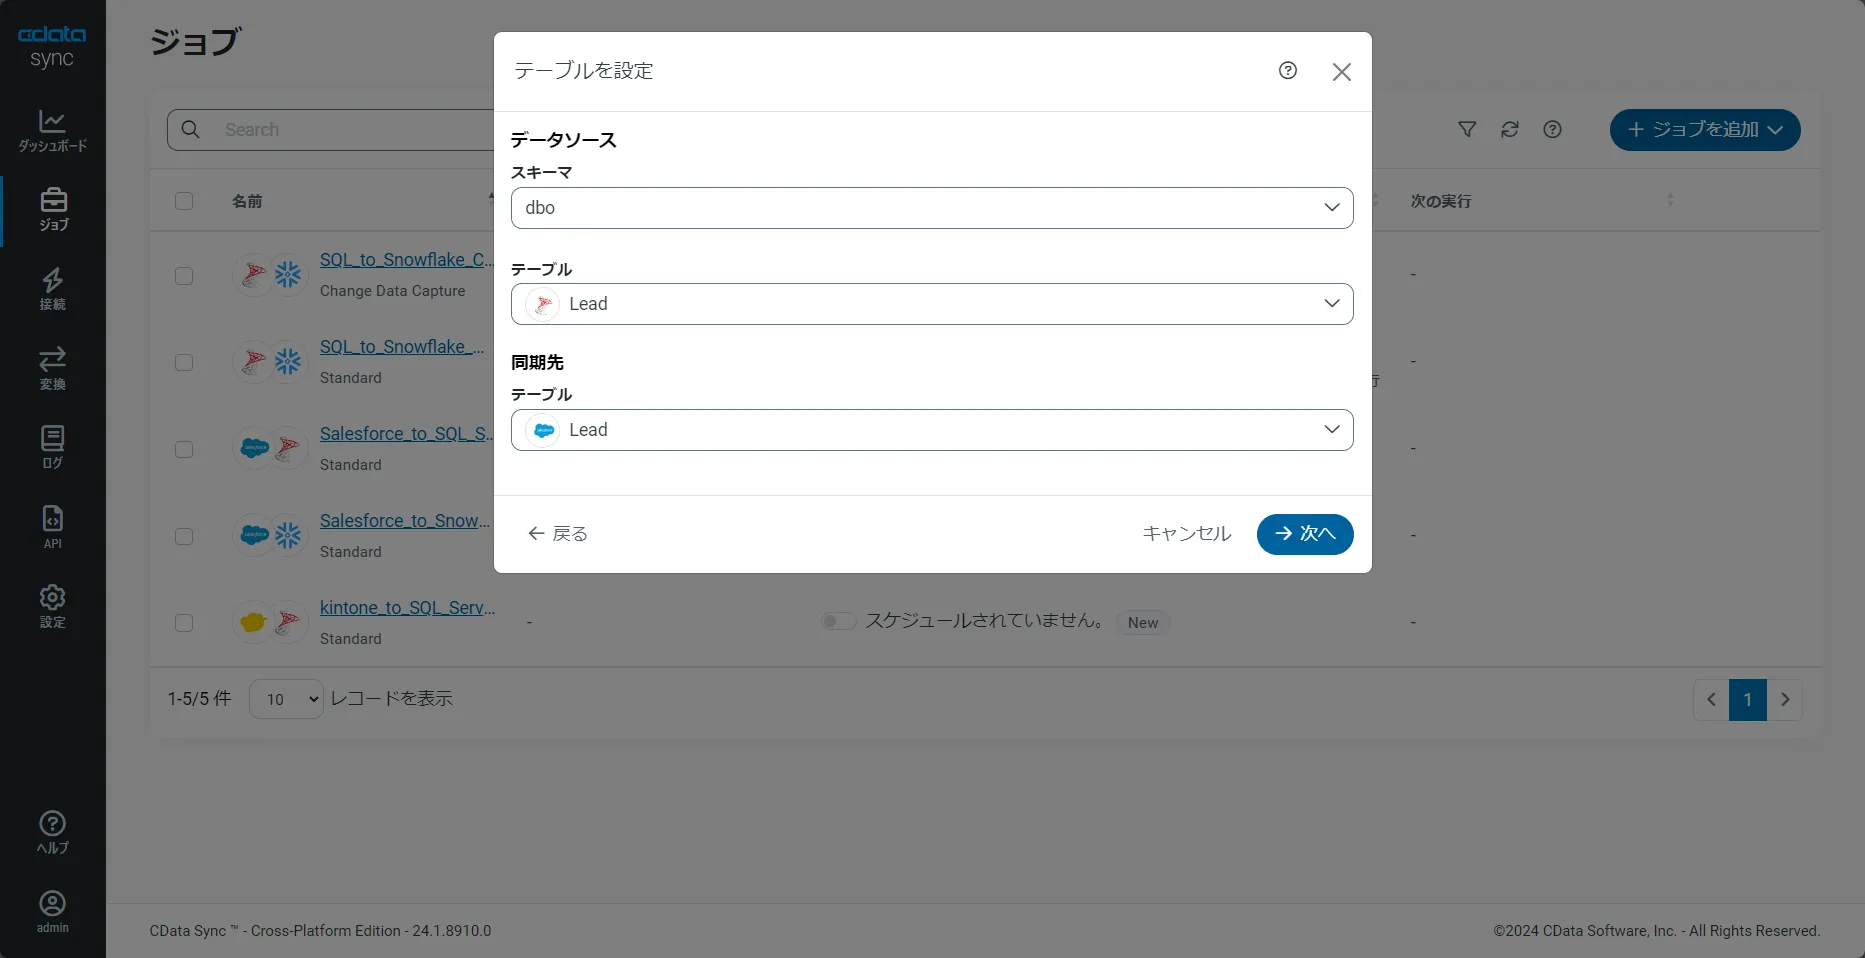The height and width of the screenshot is (958, 1865).
Task: Open dialog help via the question mark icon
Action: click(1287, 70)
